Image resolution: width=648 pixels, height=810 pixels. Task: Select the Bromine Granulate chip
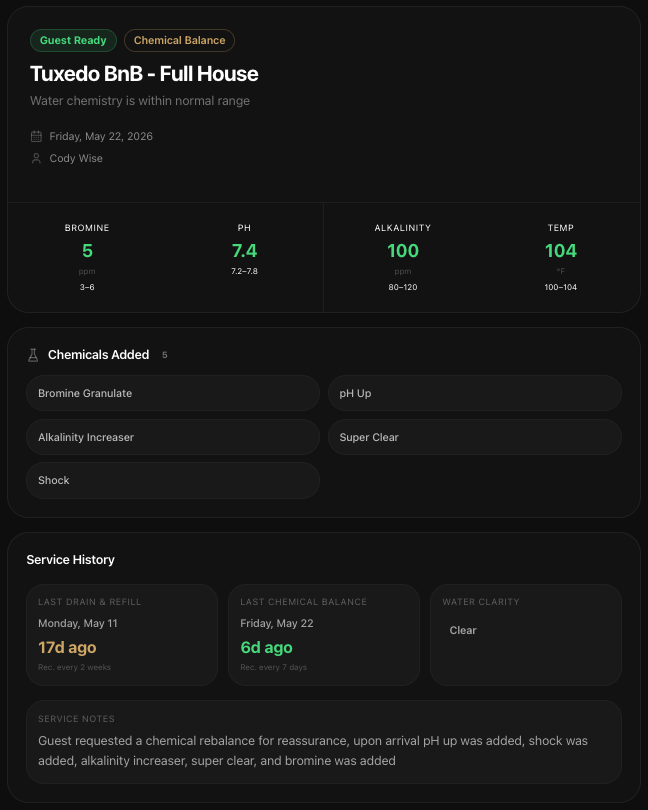pos(173,393)
